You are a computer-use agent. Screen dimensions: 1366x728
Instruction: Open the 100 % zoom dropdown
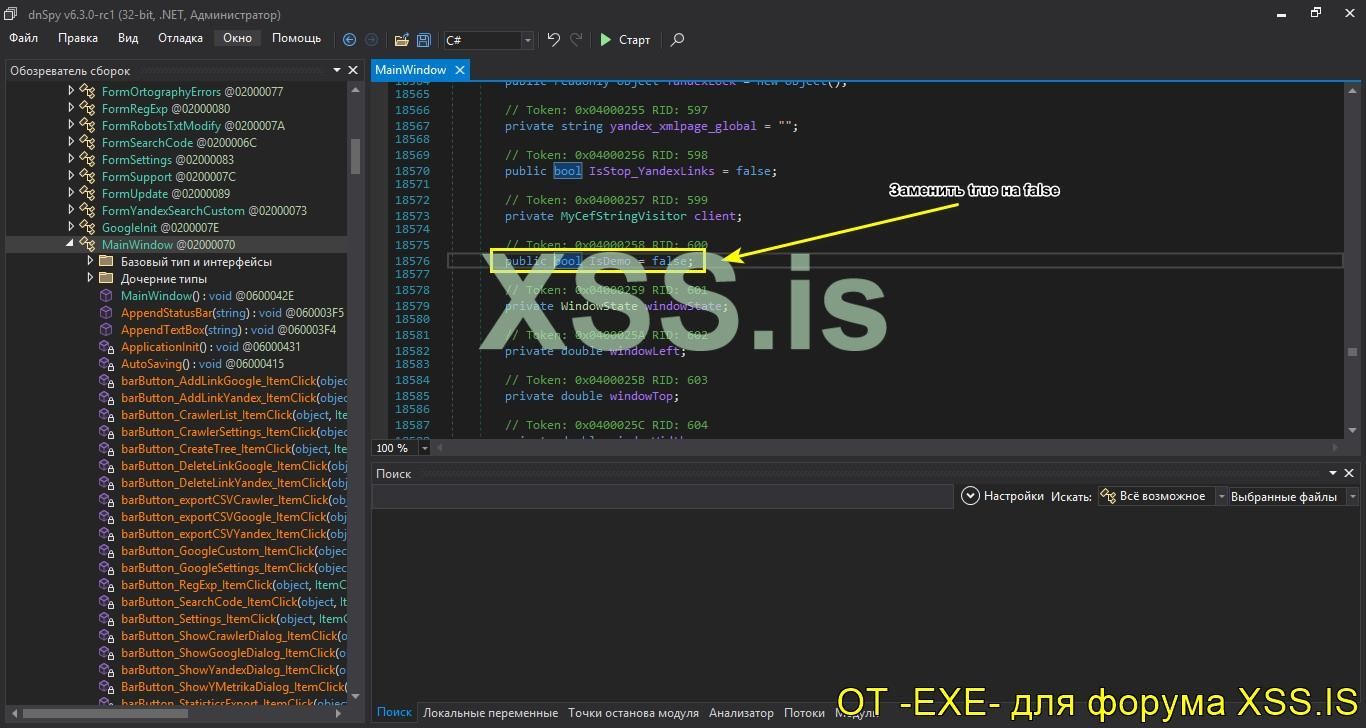425,448
